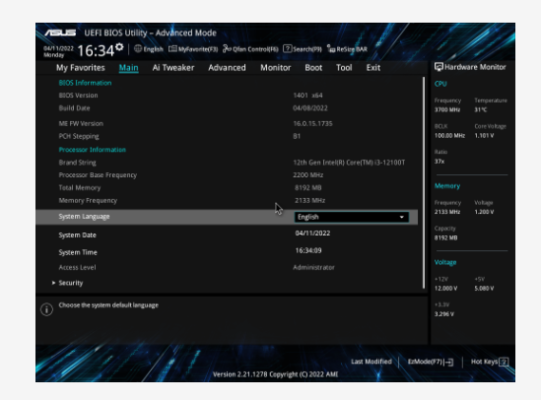Switch to My Favorites tab
The height and width of the screenshot is (400, 541).
tap(80, 68)
